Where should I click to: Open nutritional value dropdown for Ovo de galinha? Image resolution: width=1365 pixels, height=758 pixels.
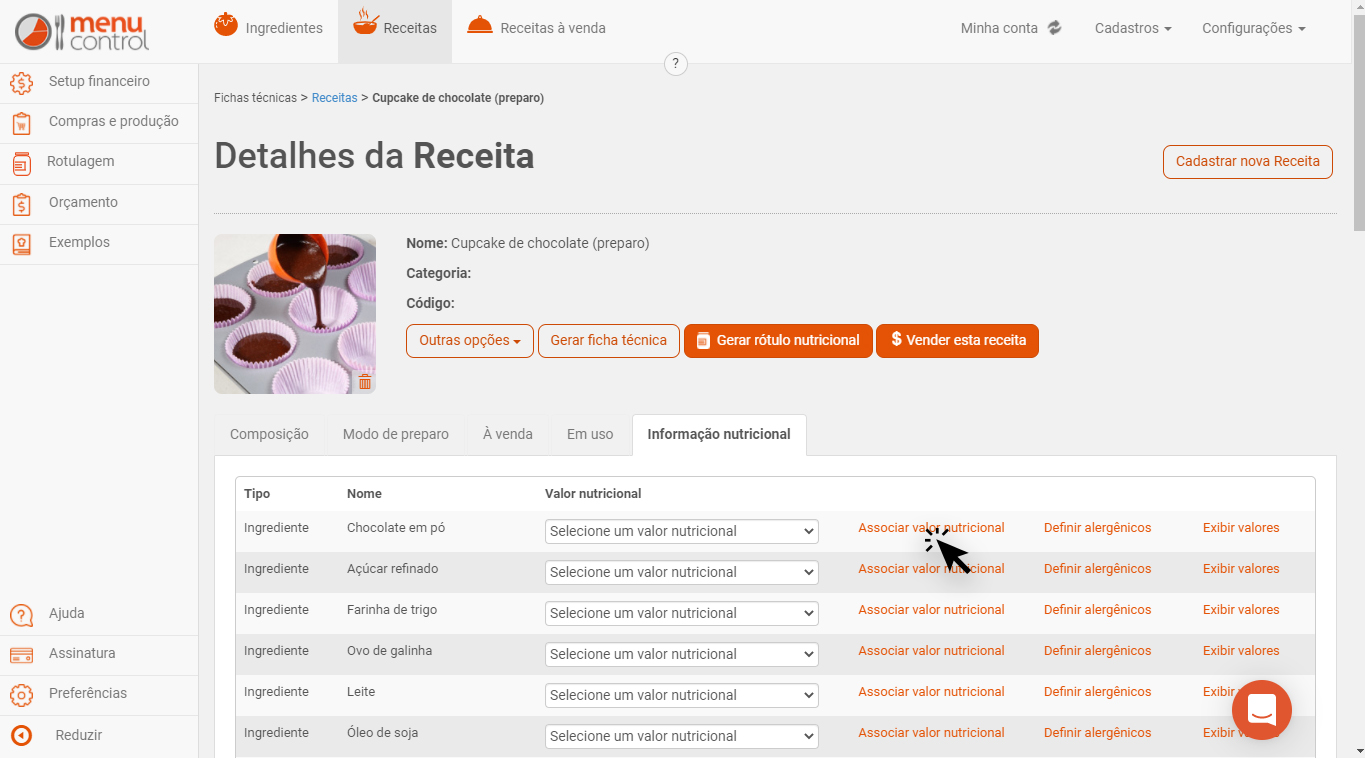pyautogui.click(x=682, y=654)
